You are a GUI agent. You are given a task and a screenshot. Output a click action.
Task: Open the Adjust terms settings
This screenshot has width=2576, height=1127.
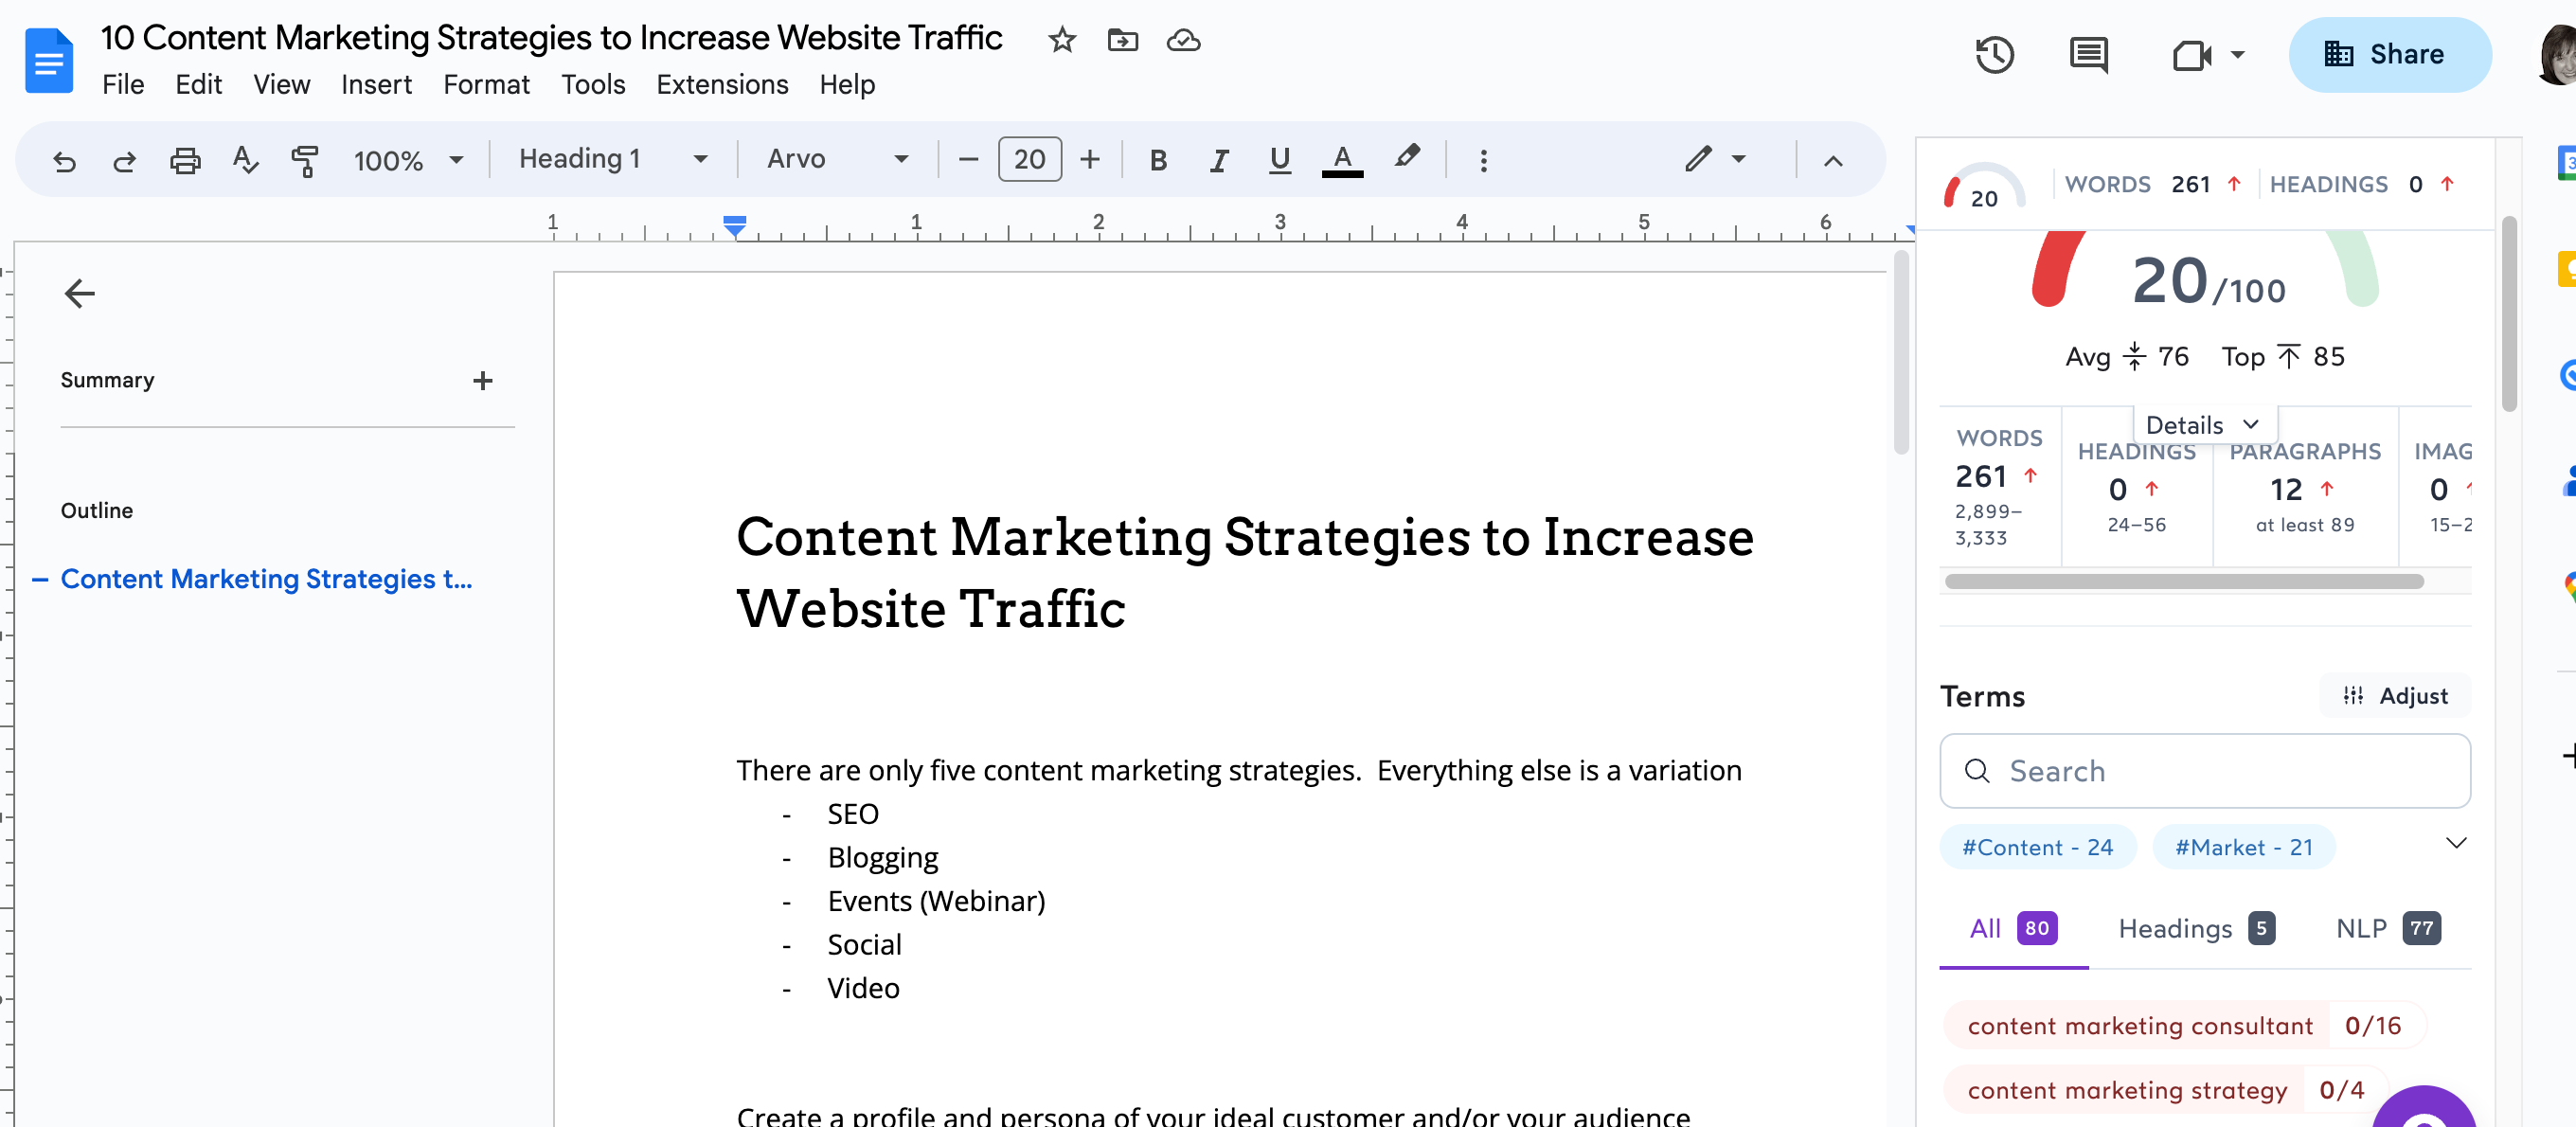[2395, 695]
